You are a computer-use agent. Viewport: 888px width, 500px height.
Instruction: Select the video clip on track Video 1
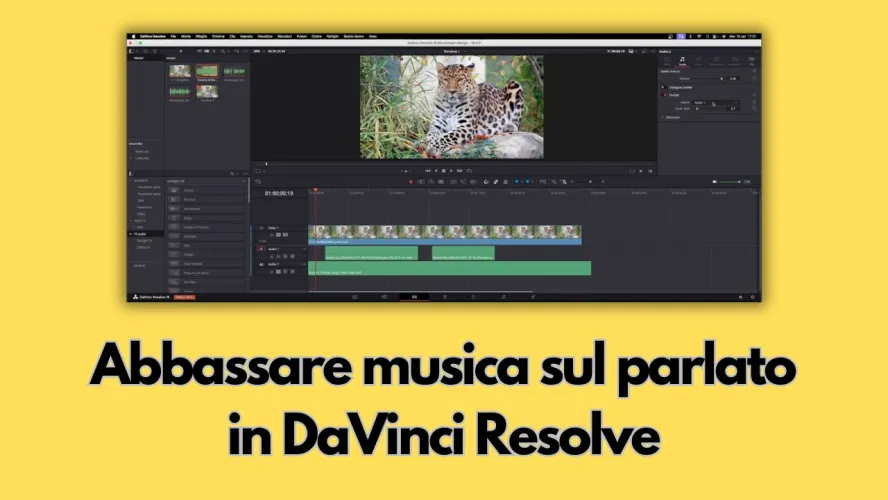point(445,234)
